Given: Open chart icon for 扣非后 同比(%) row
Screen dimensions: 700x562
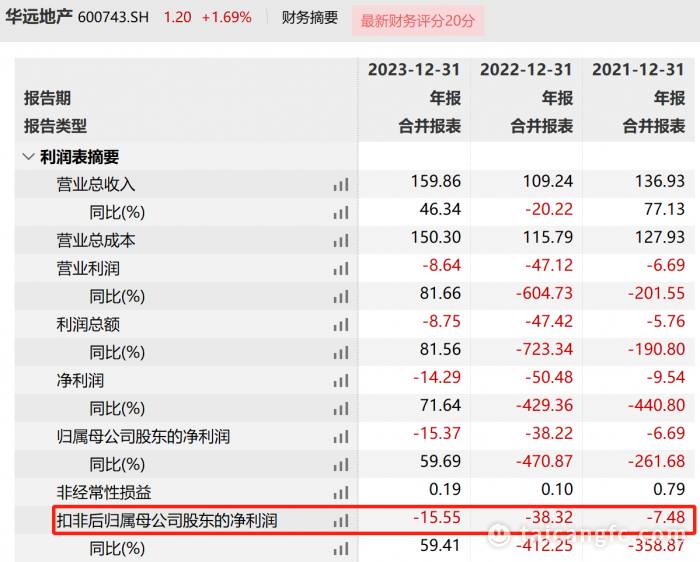Looking at the screenshot, I should 341,549.
